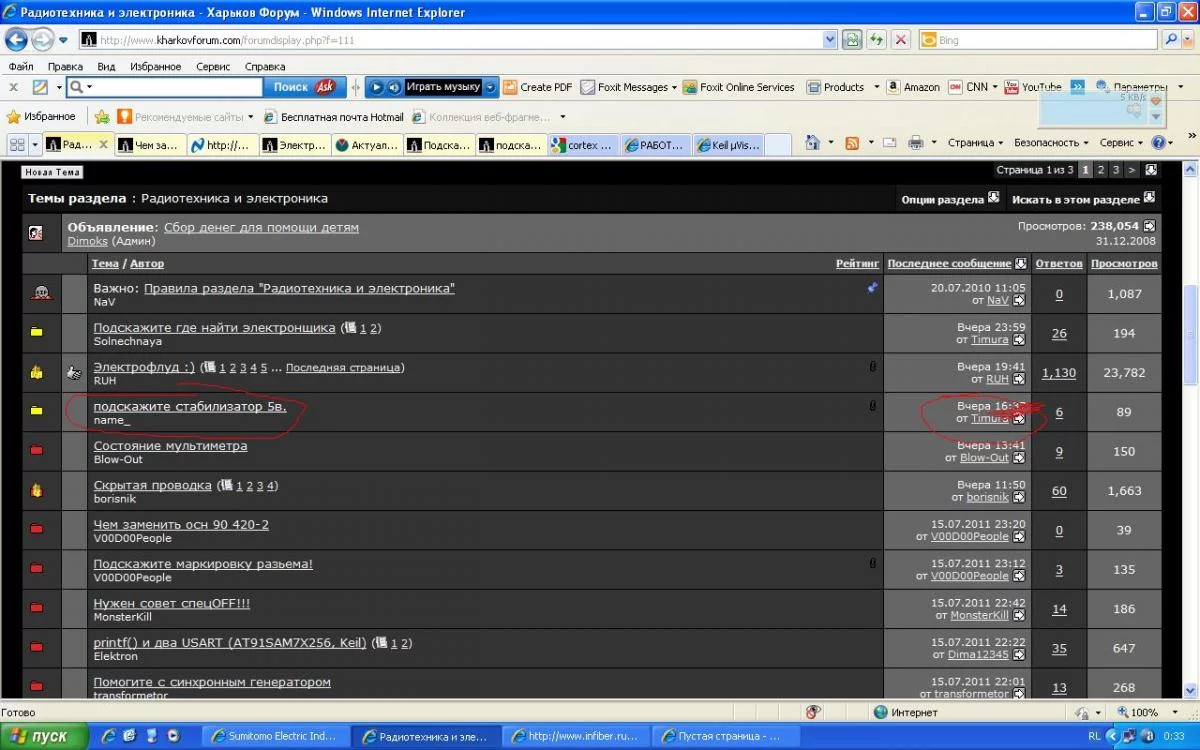This screenshot has height=750, width=1200.
Task: Click the Избранное favorites star button
Action: pos(41,116)
